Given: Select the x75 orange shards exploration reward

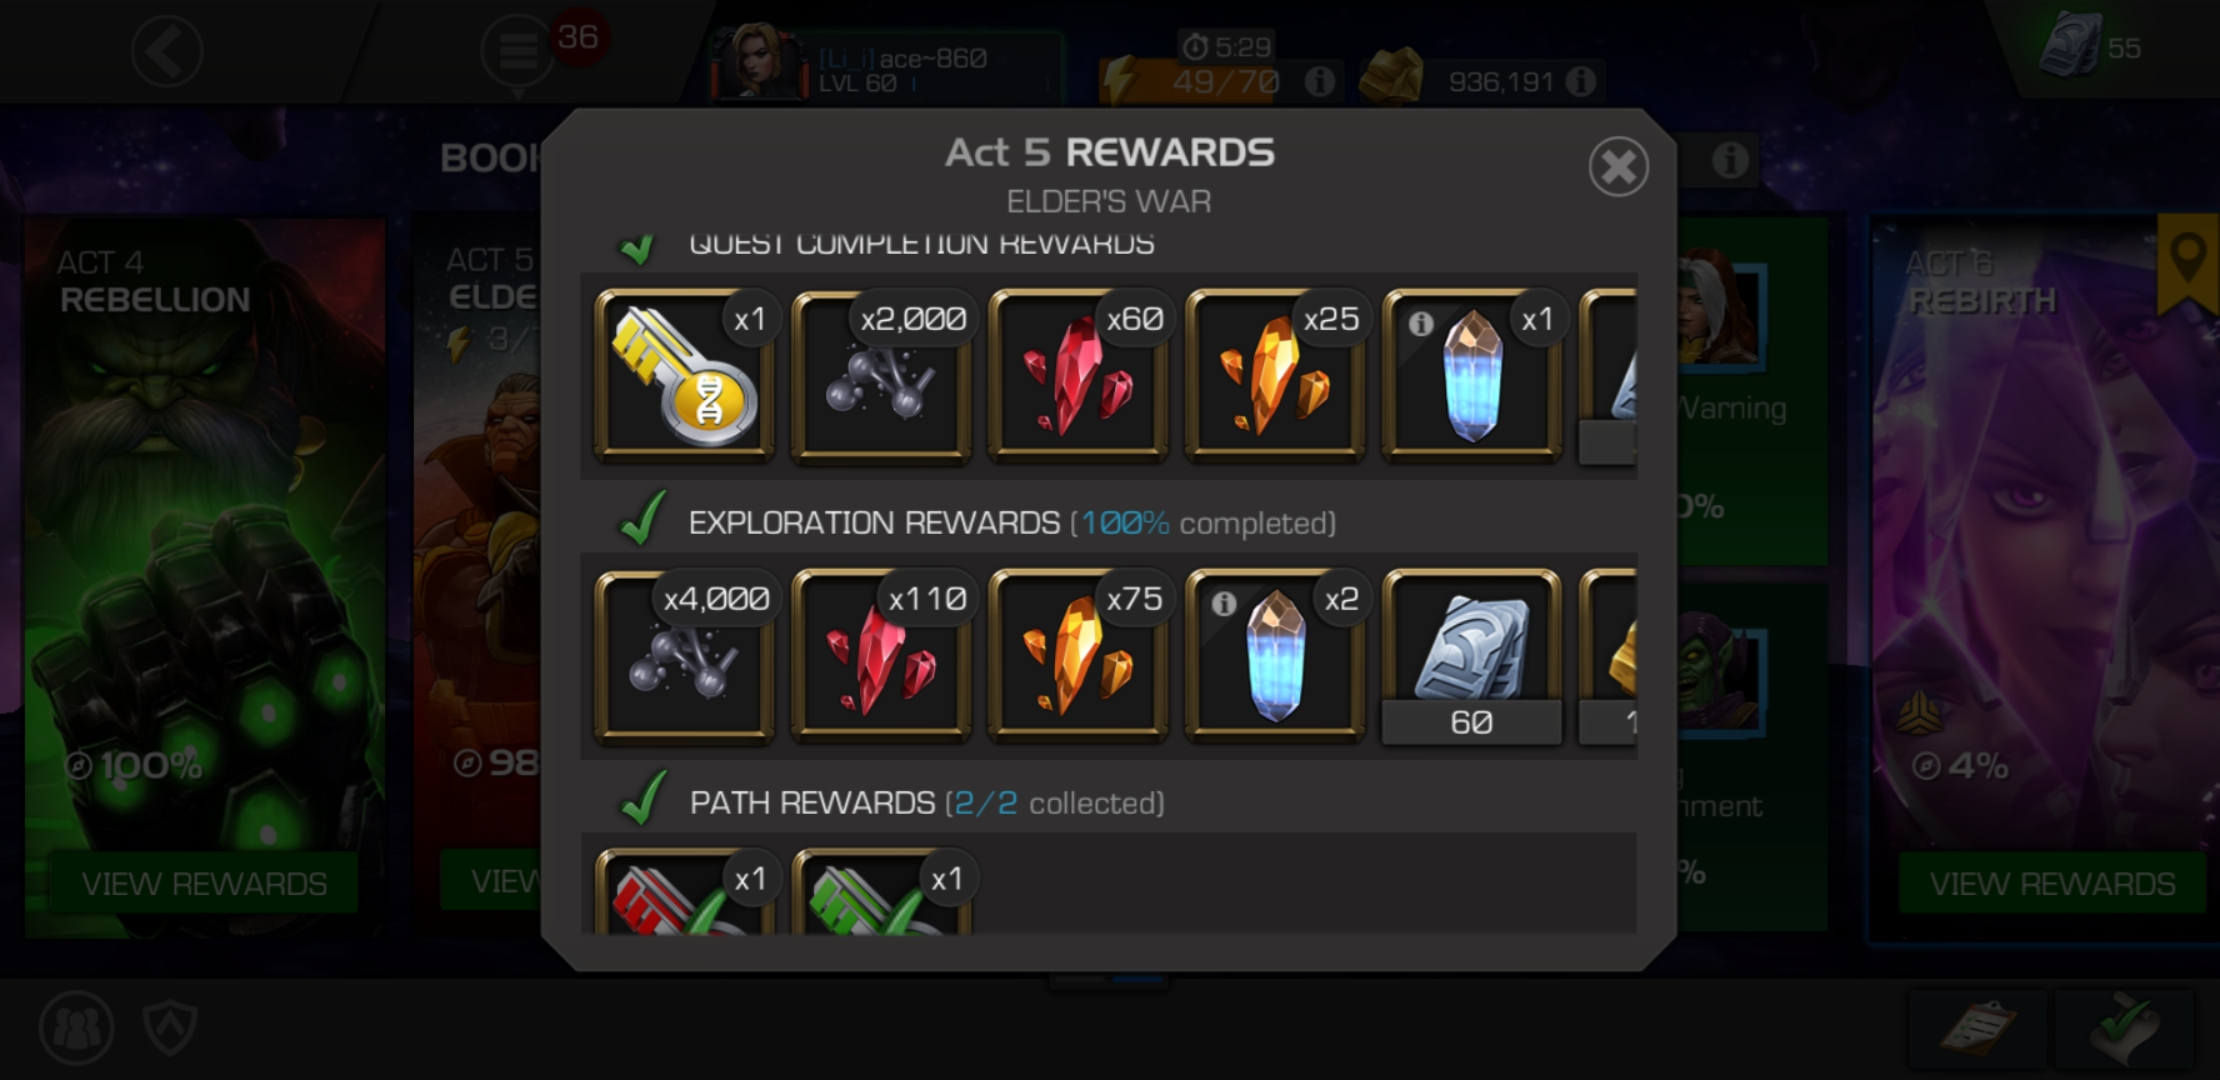Looking at the screenshot, I should [1078, 656].
